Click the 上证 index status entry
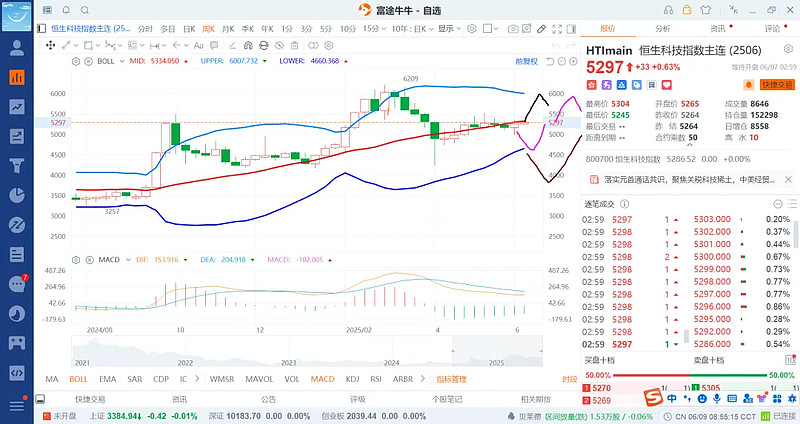The height and width of the screenshot is (424, 800). coord(143,416)
